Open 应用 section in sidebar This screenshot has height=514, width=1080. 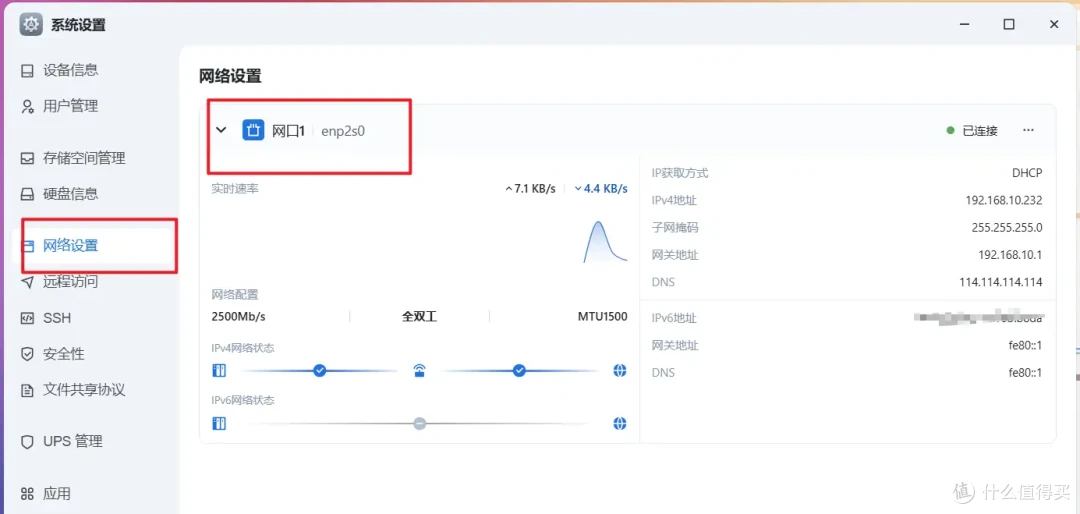(x=56, y=494)
